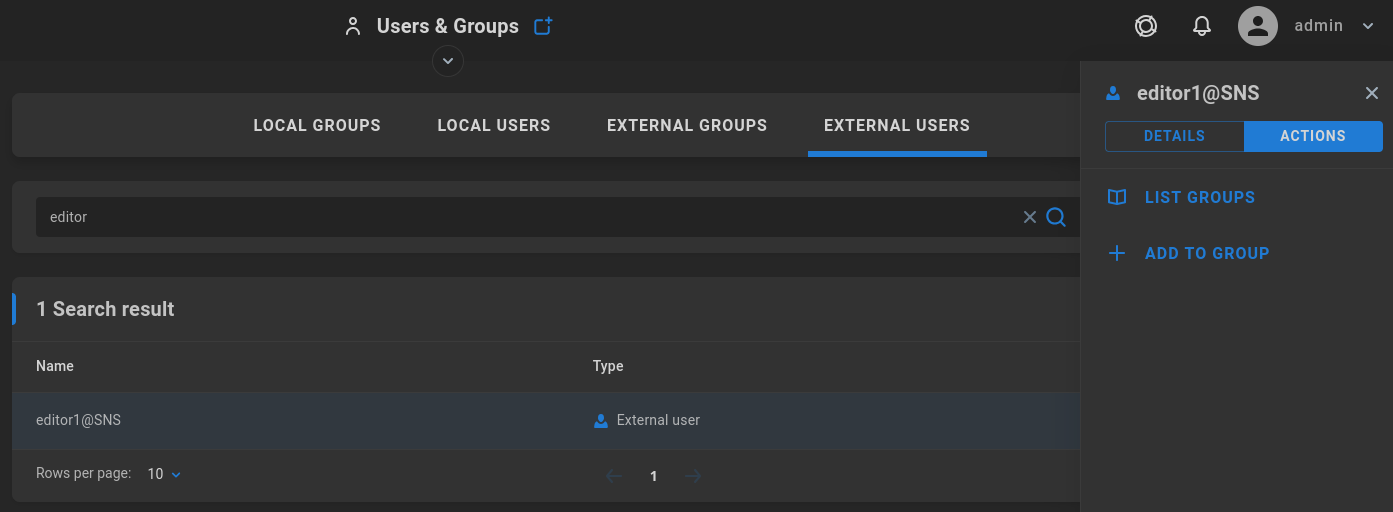The width and height of the screenshot is (1393, 512).
Task: Click the Users & Groups person icon
Action: pos(352,27)
